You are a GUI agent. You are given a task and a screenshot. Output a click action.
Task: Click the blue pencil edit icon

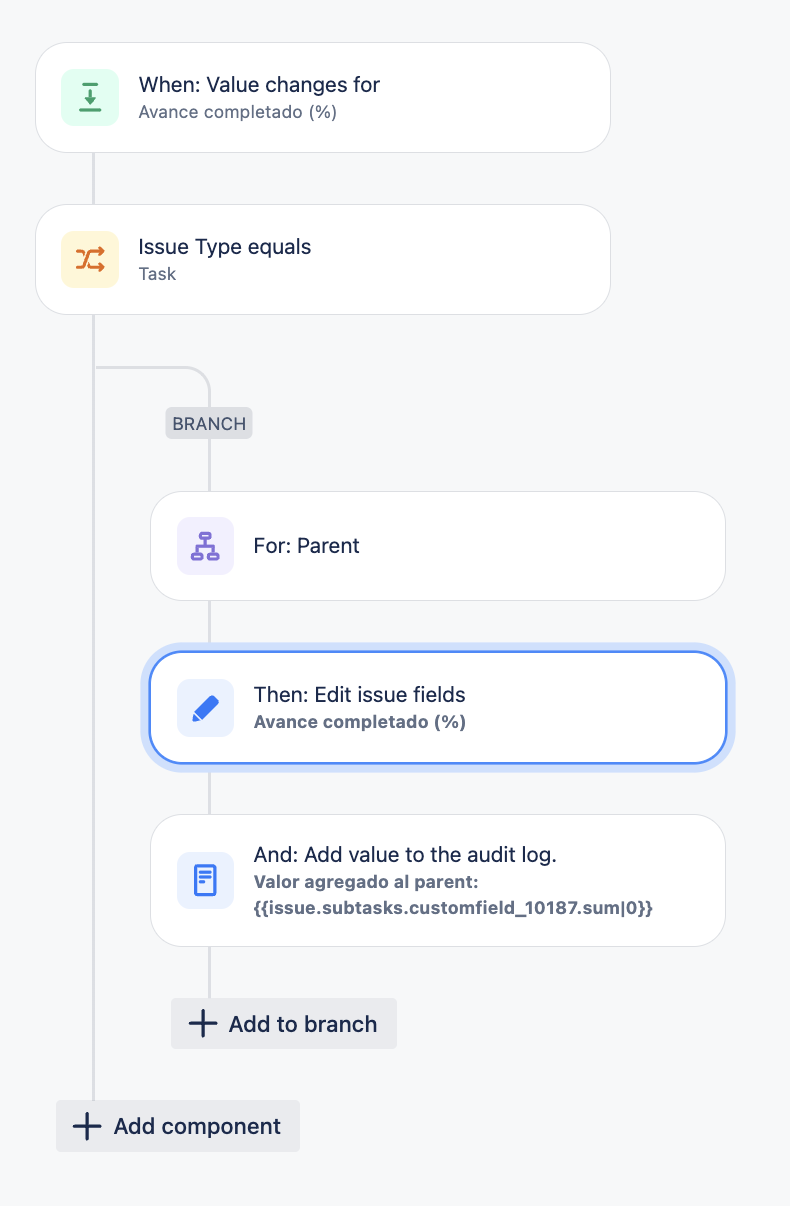pos(205,708)
